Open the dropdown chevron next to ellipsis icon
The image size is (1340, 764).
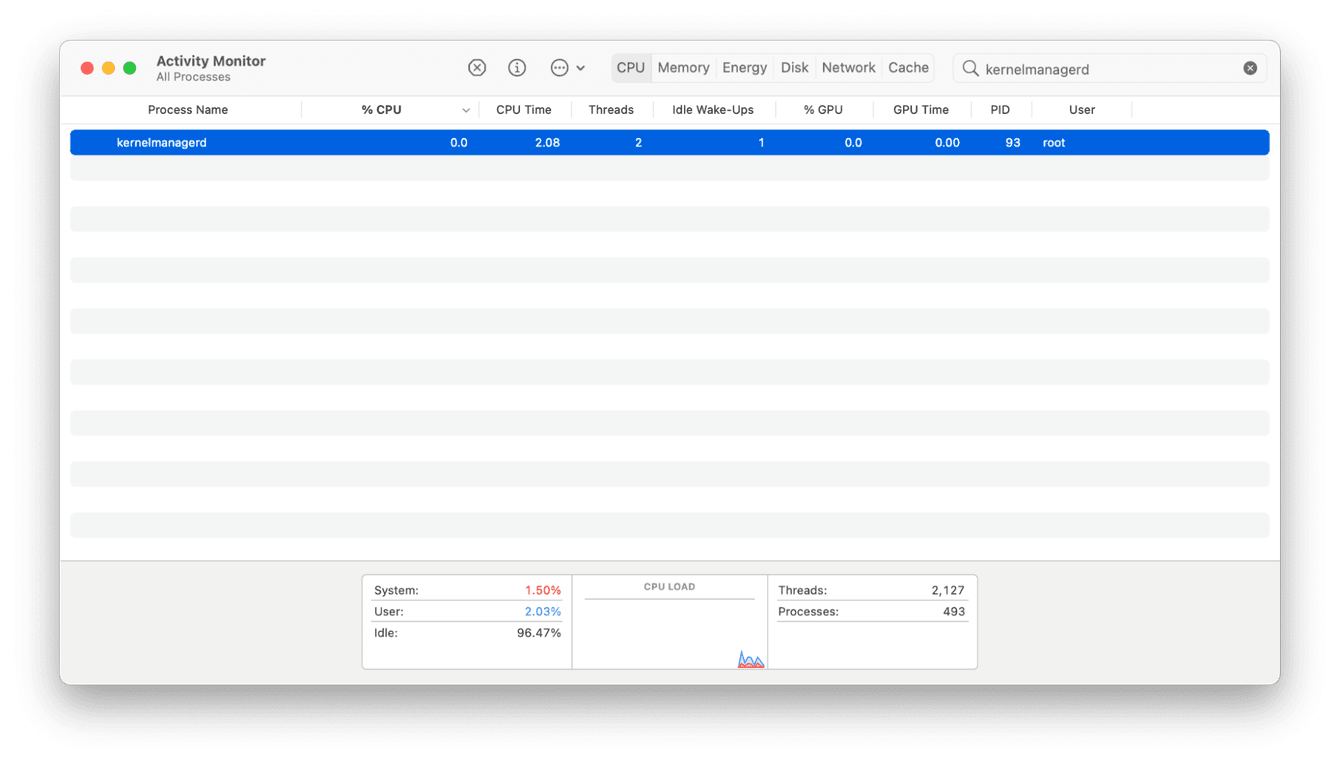tap(582, 67)
